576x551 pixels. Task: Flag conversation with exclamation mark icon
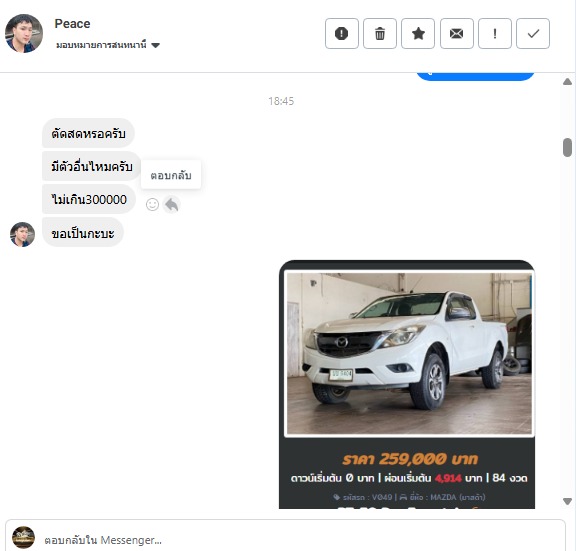point(494,33)
